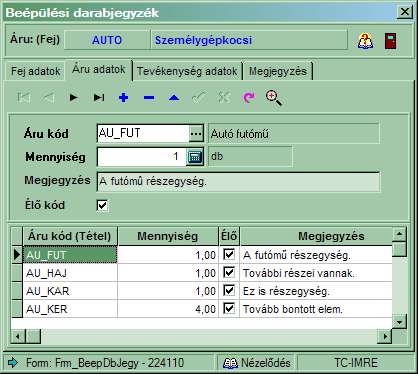This screenshot has height=374, width=418.
Task: Click the cancel edit X icon
Action: [224, 98]
